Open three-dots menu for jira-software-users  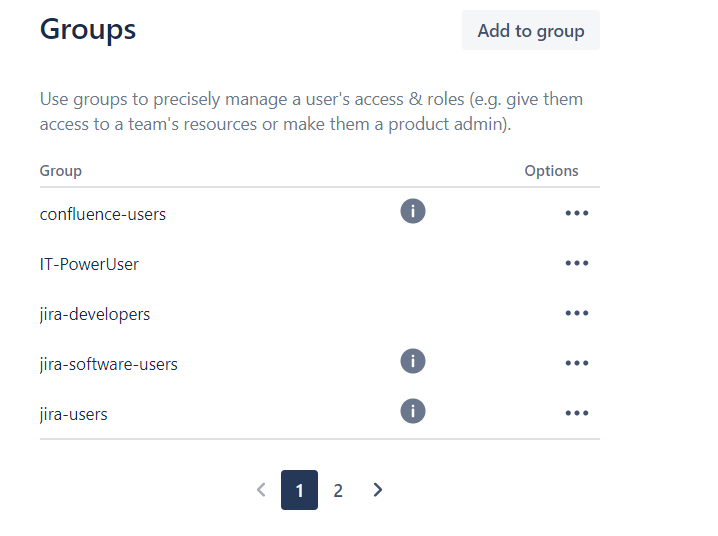pyautogui.click(x=577, y=363)
